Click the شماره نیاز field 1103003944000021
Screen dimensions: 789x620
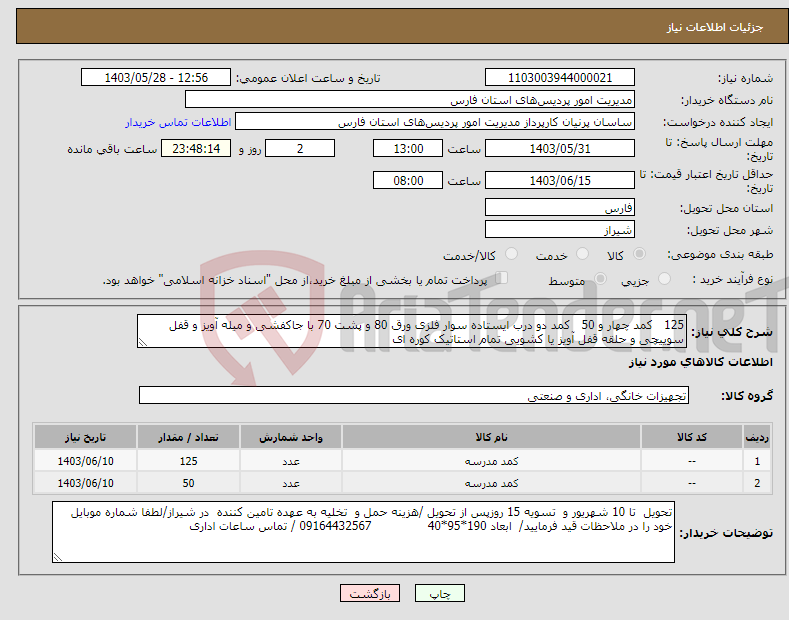tap(560, 78)
